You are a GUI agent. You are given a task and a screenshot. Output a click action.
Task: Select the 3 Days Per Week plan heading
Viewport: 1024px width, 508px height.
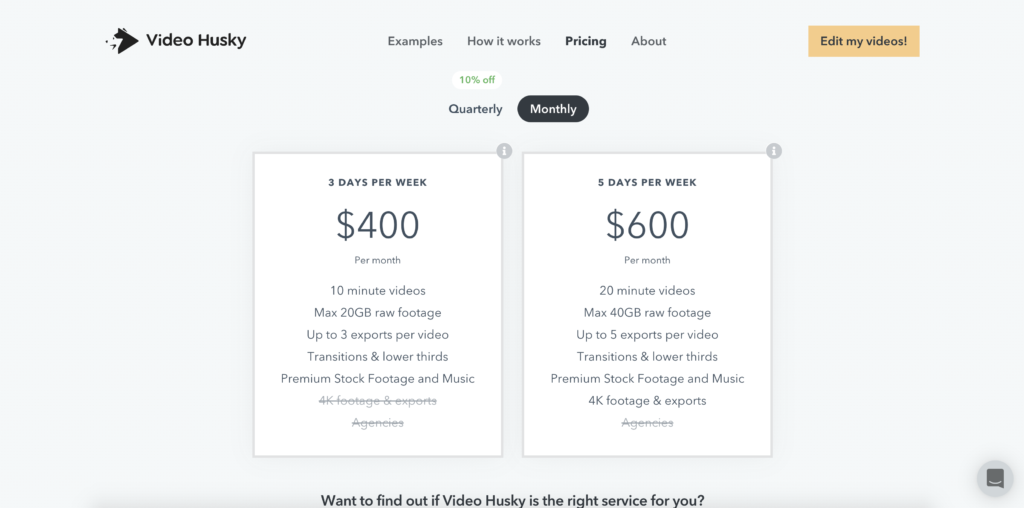378,183
